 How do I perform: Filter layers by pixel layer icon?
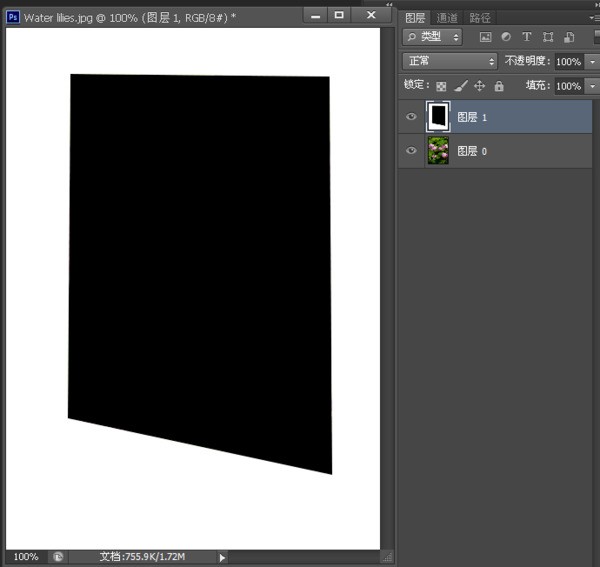(486, 37)
